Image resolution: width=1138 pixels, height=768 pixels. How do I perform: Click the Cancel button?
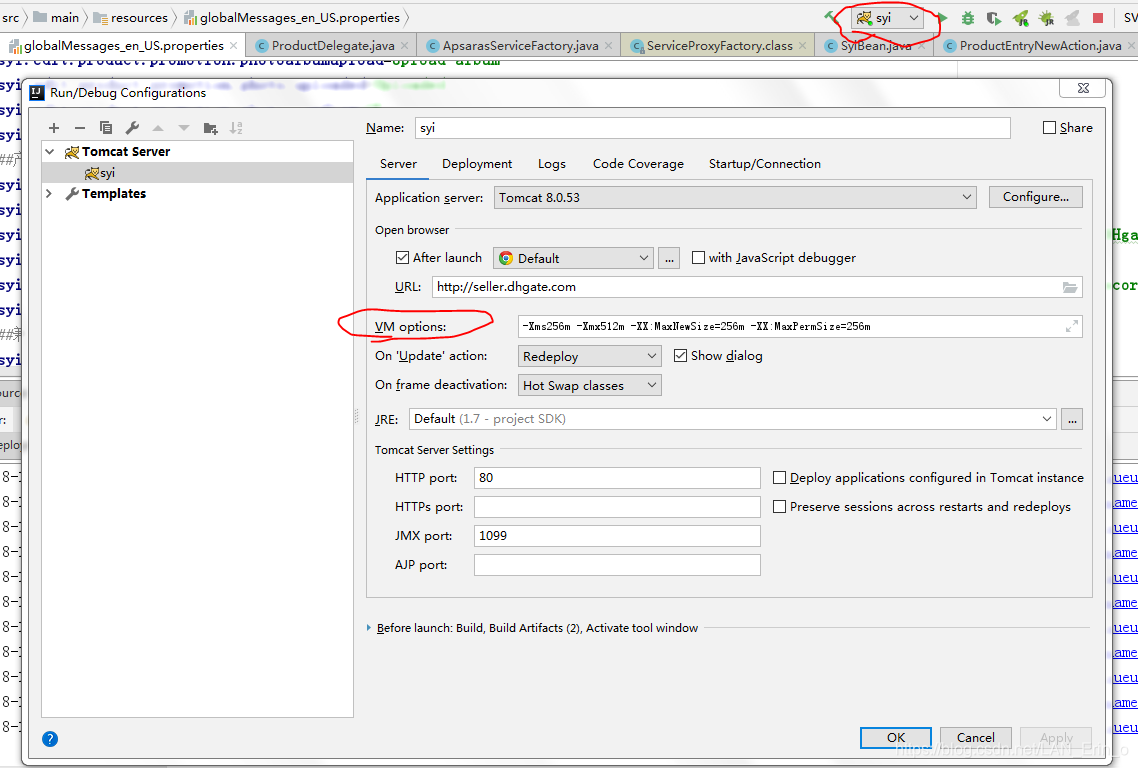[x=975, y=738]
